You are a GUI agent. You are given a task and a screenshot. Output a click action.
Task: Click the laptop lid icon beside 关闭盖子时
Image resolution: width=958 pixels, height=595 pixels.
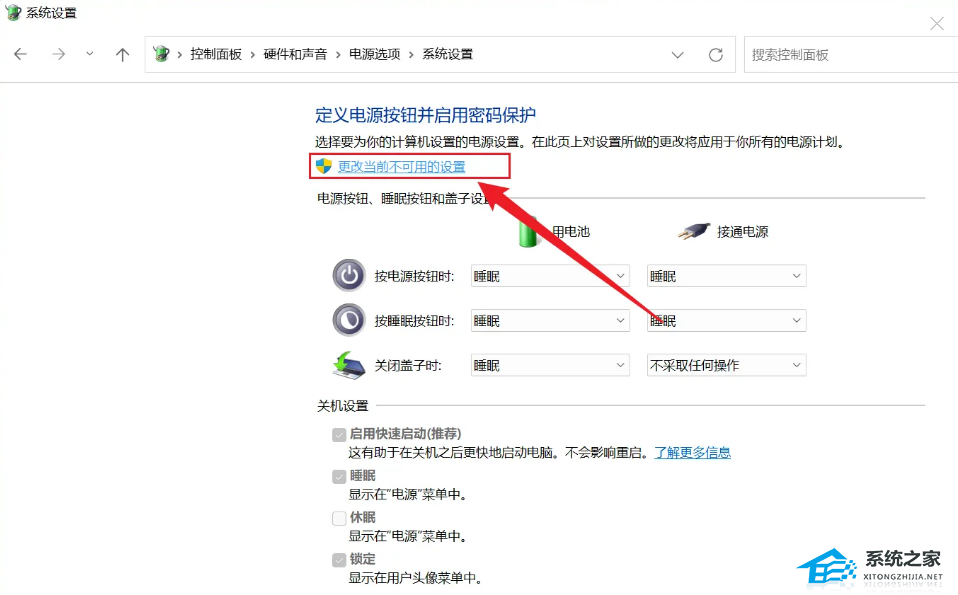[x=348, y=364]
